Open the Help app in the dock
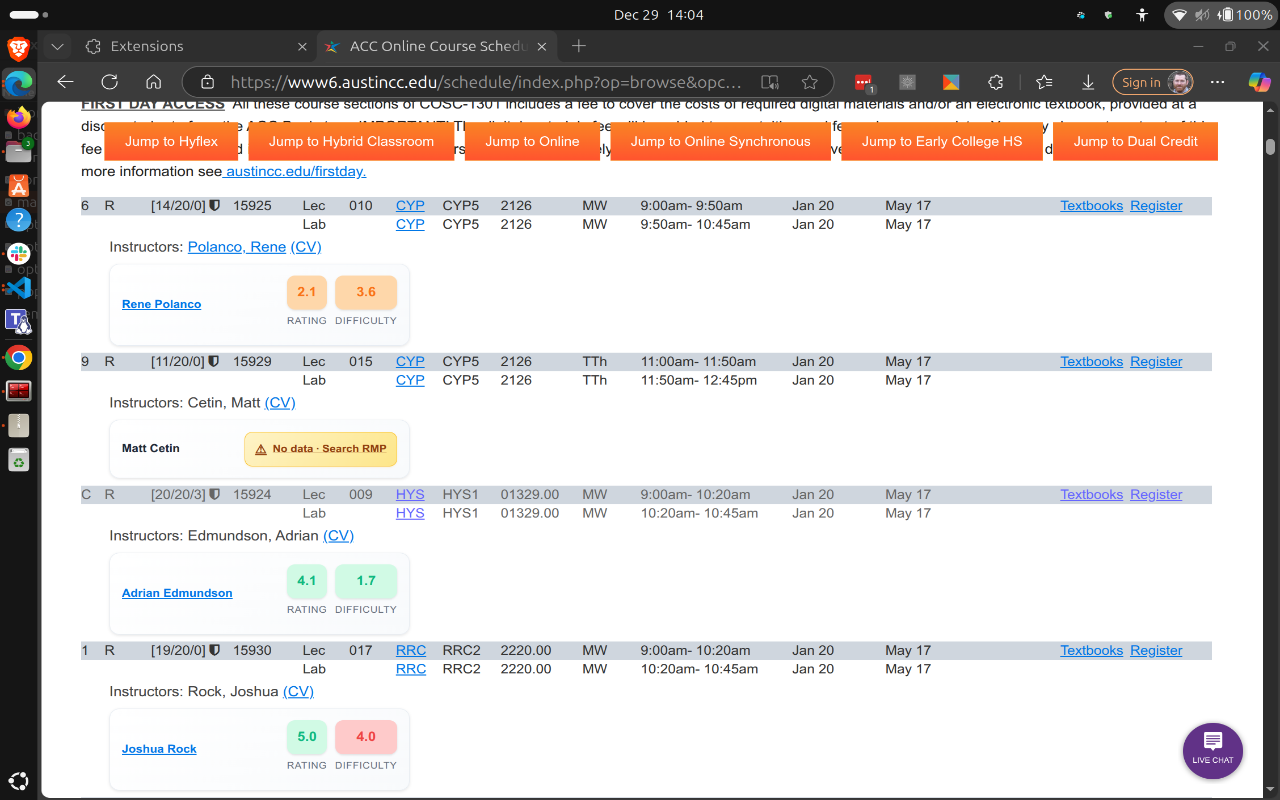The image size is (1280, 800). (x=18, y=220)
